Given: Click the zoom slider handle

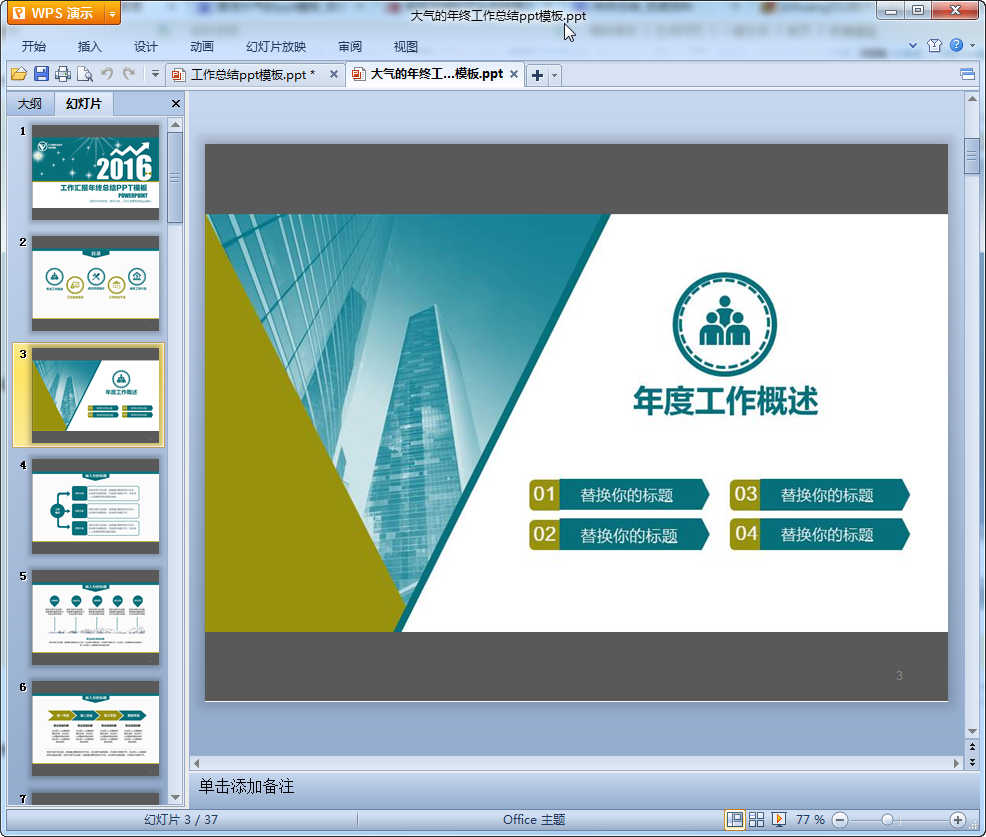Looking at the screenshot, I should click(887, 819).
